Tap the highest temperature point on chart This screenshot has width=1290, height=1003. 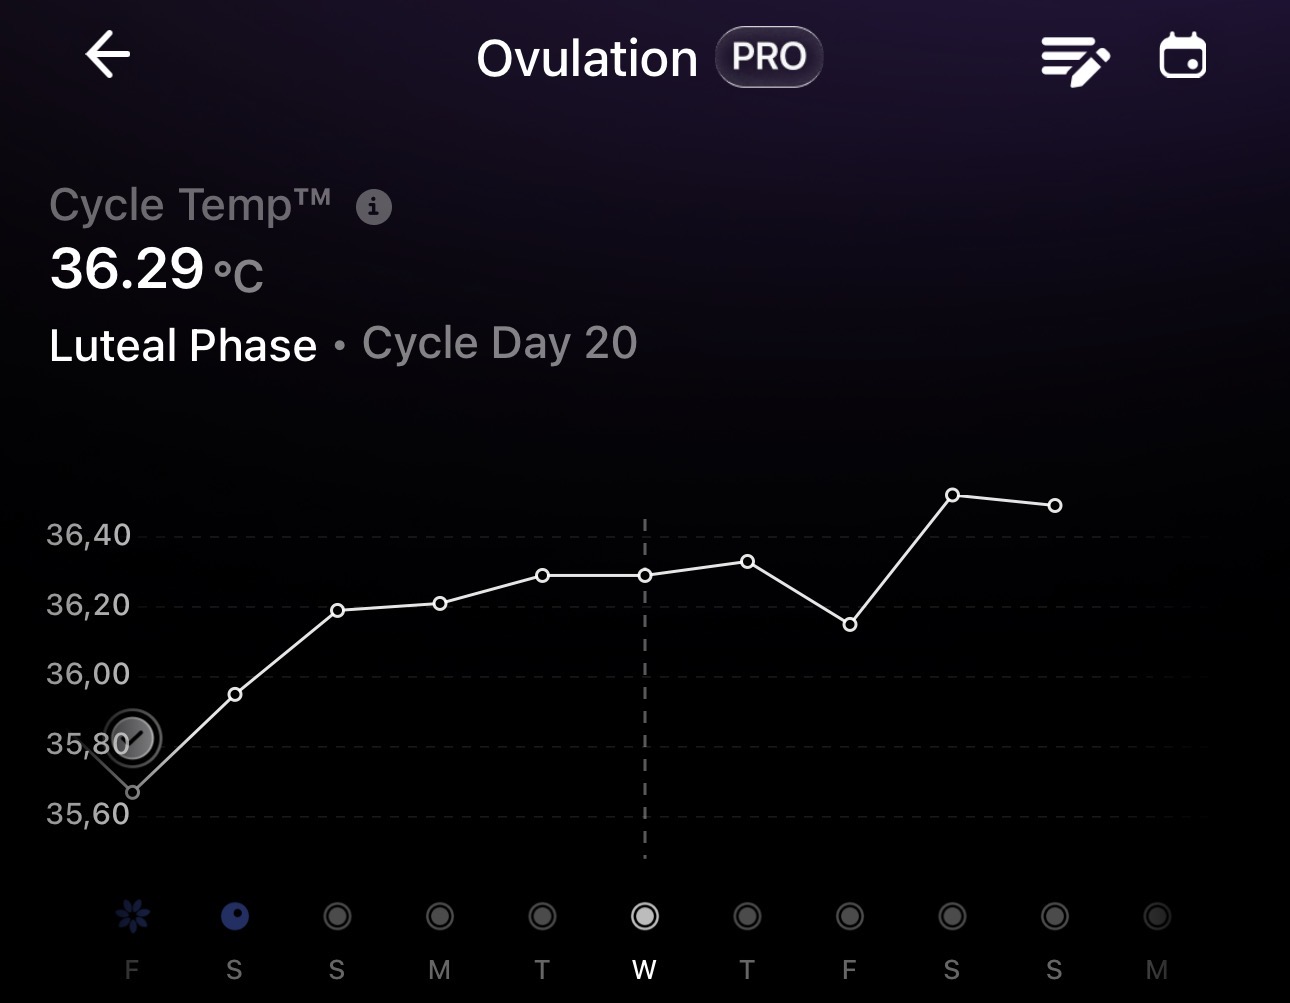[x=952, y=495]
